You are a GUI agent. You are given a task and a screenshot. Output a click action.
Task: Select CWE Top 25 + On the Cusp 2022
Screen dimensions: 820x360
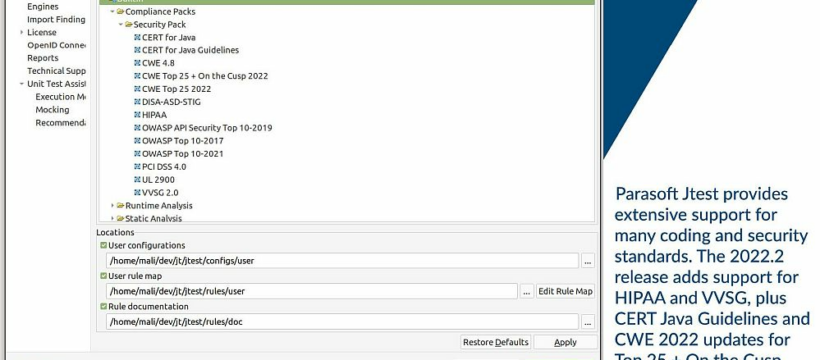click(x=205, y=76)
